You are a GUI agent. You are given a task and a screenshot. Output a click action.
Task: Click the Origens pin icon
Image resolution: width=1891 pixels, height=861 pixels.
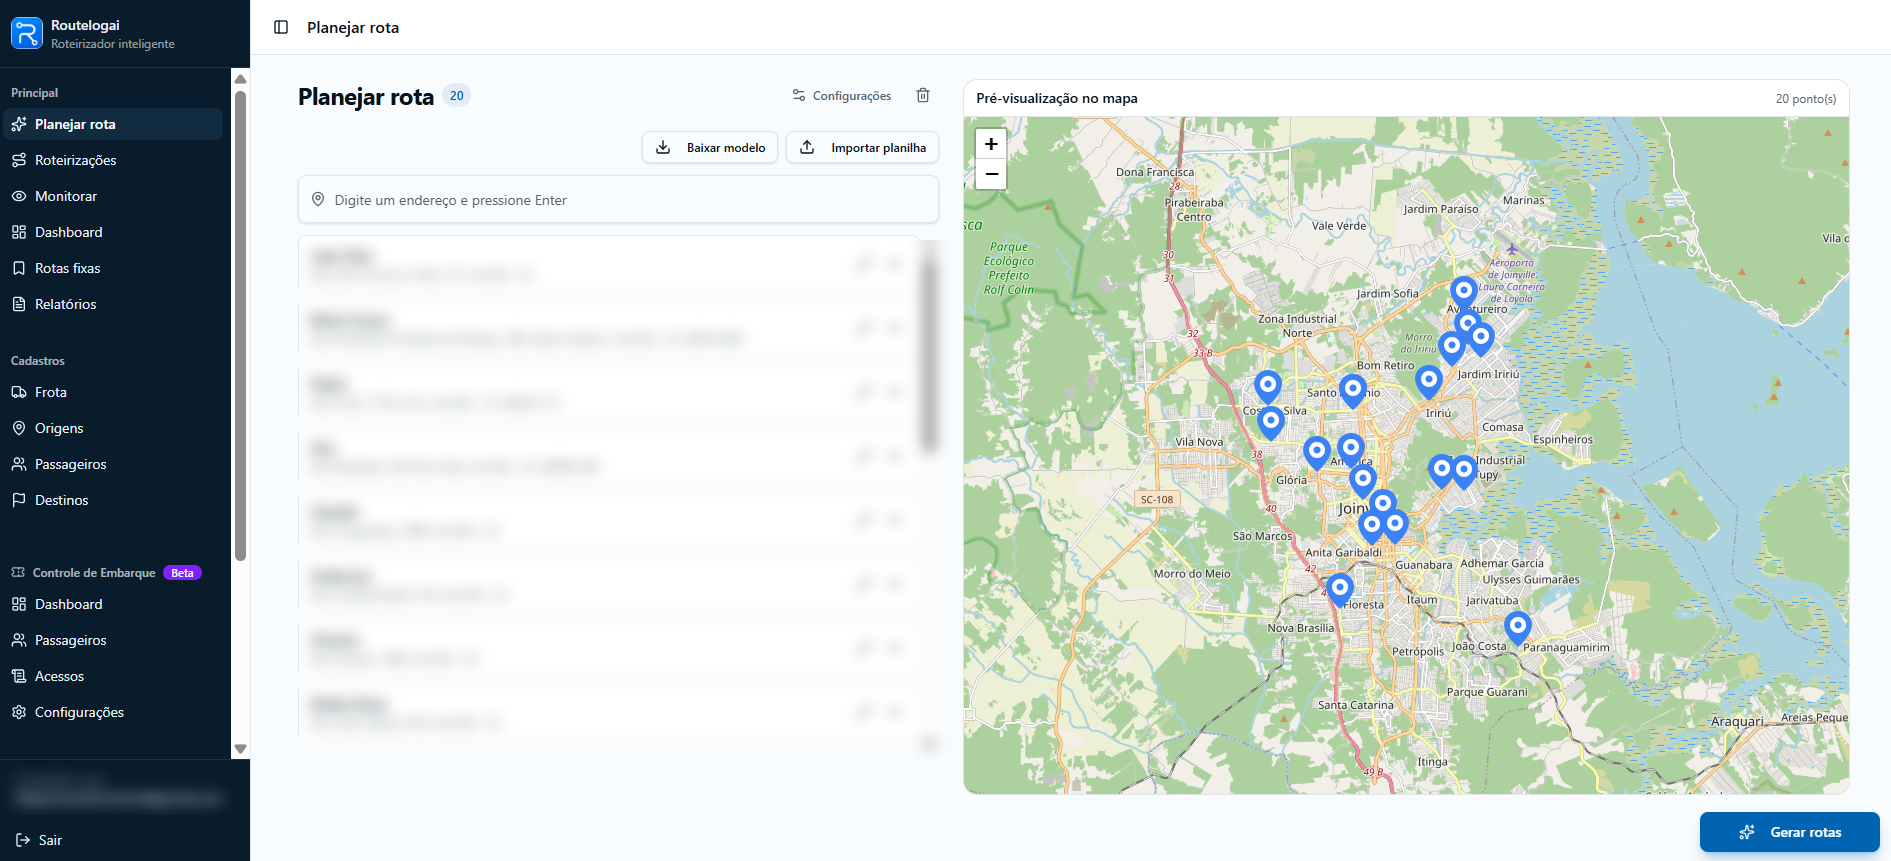click(19, 428)
